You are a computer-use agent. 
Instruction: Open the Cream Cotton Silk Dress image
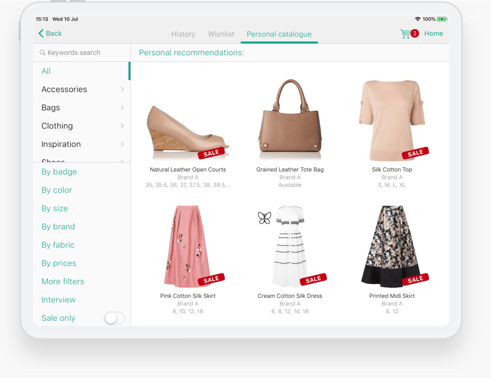coord(290,246)
